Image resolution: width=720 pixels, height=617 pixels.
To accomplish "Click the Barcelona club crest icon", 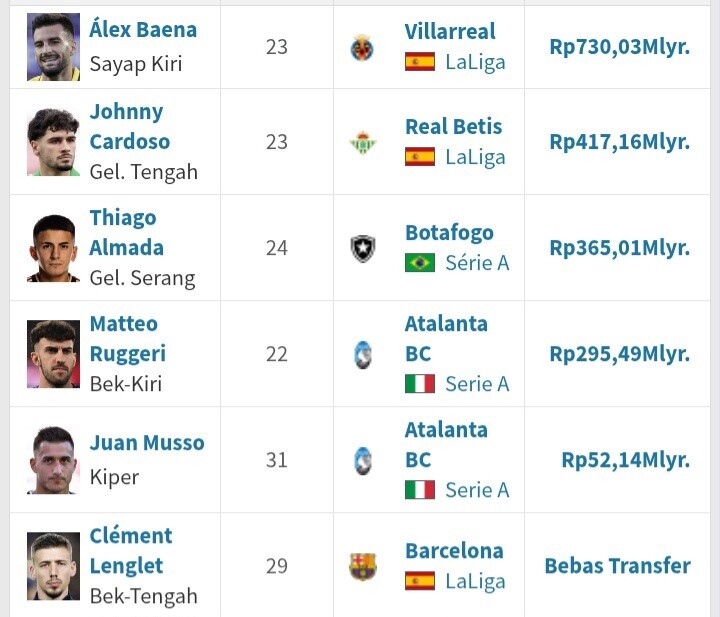I will (363, 567).
